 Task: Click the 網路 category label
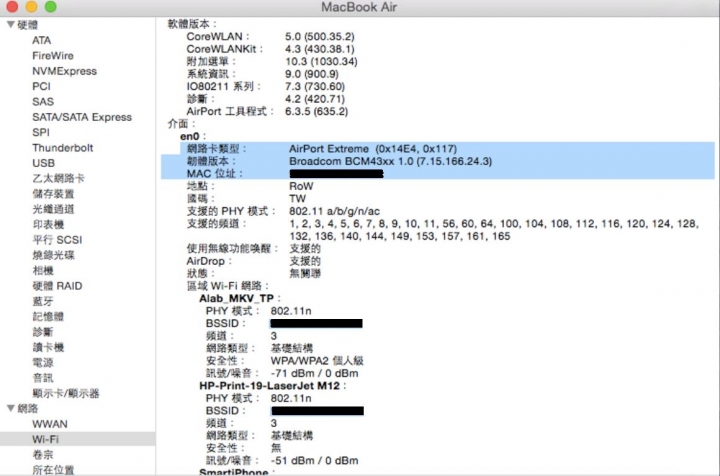pos(28,408)
